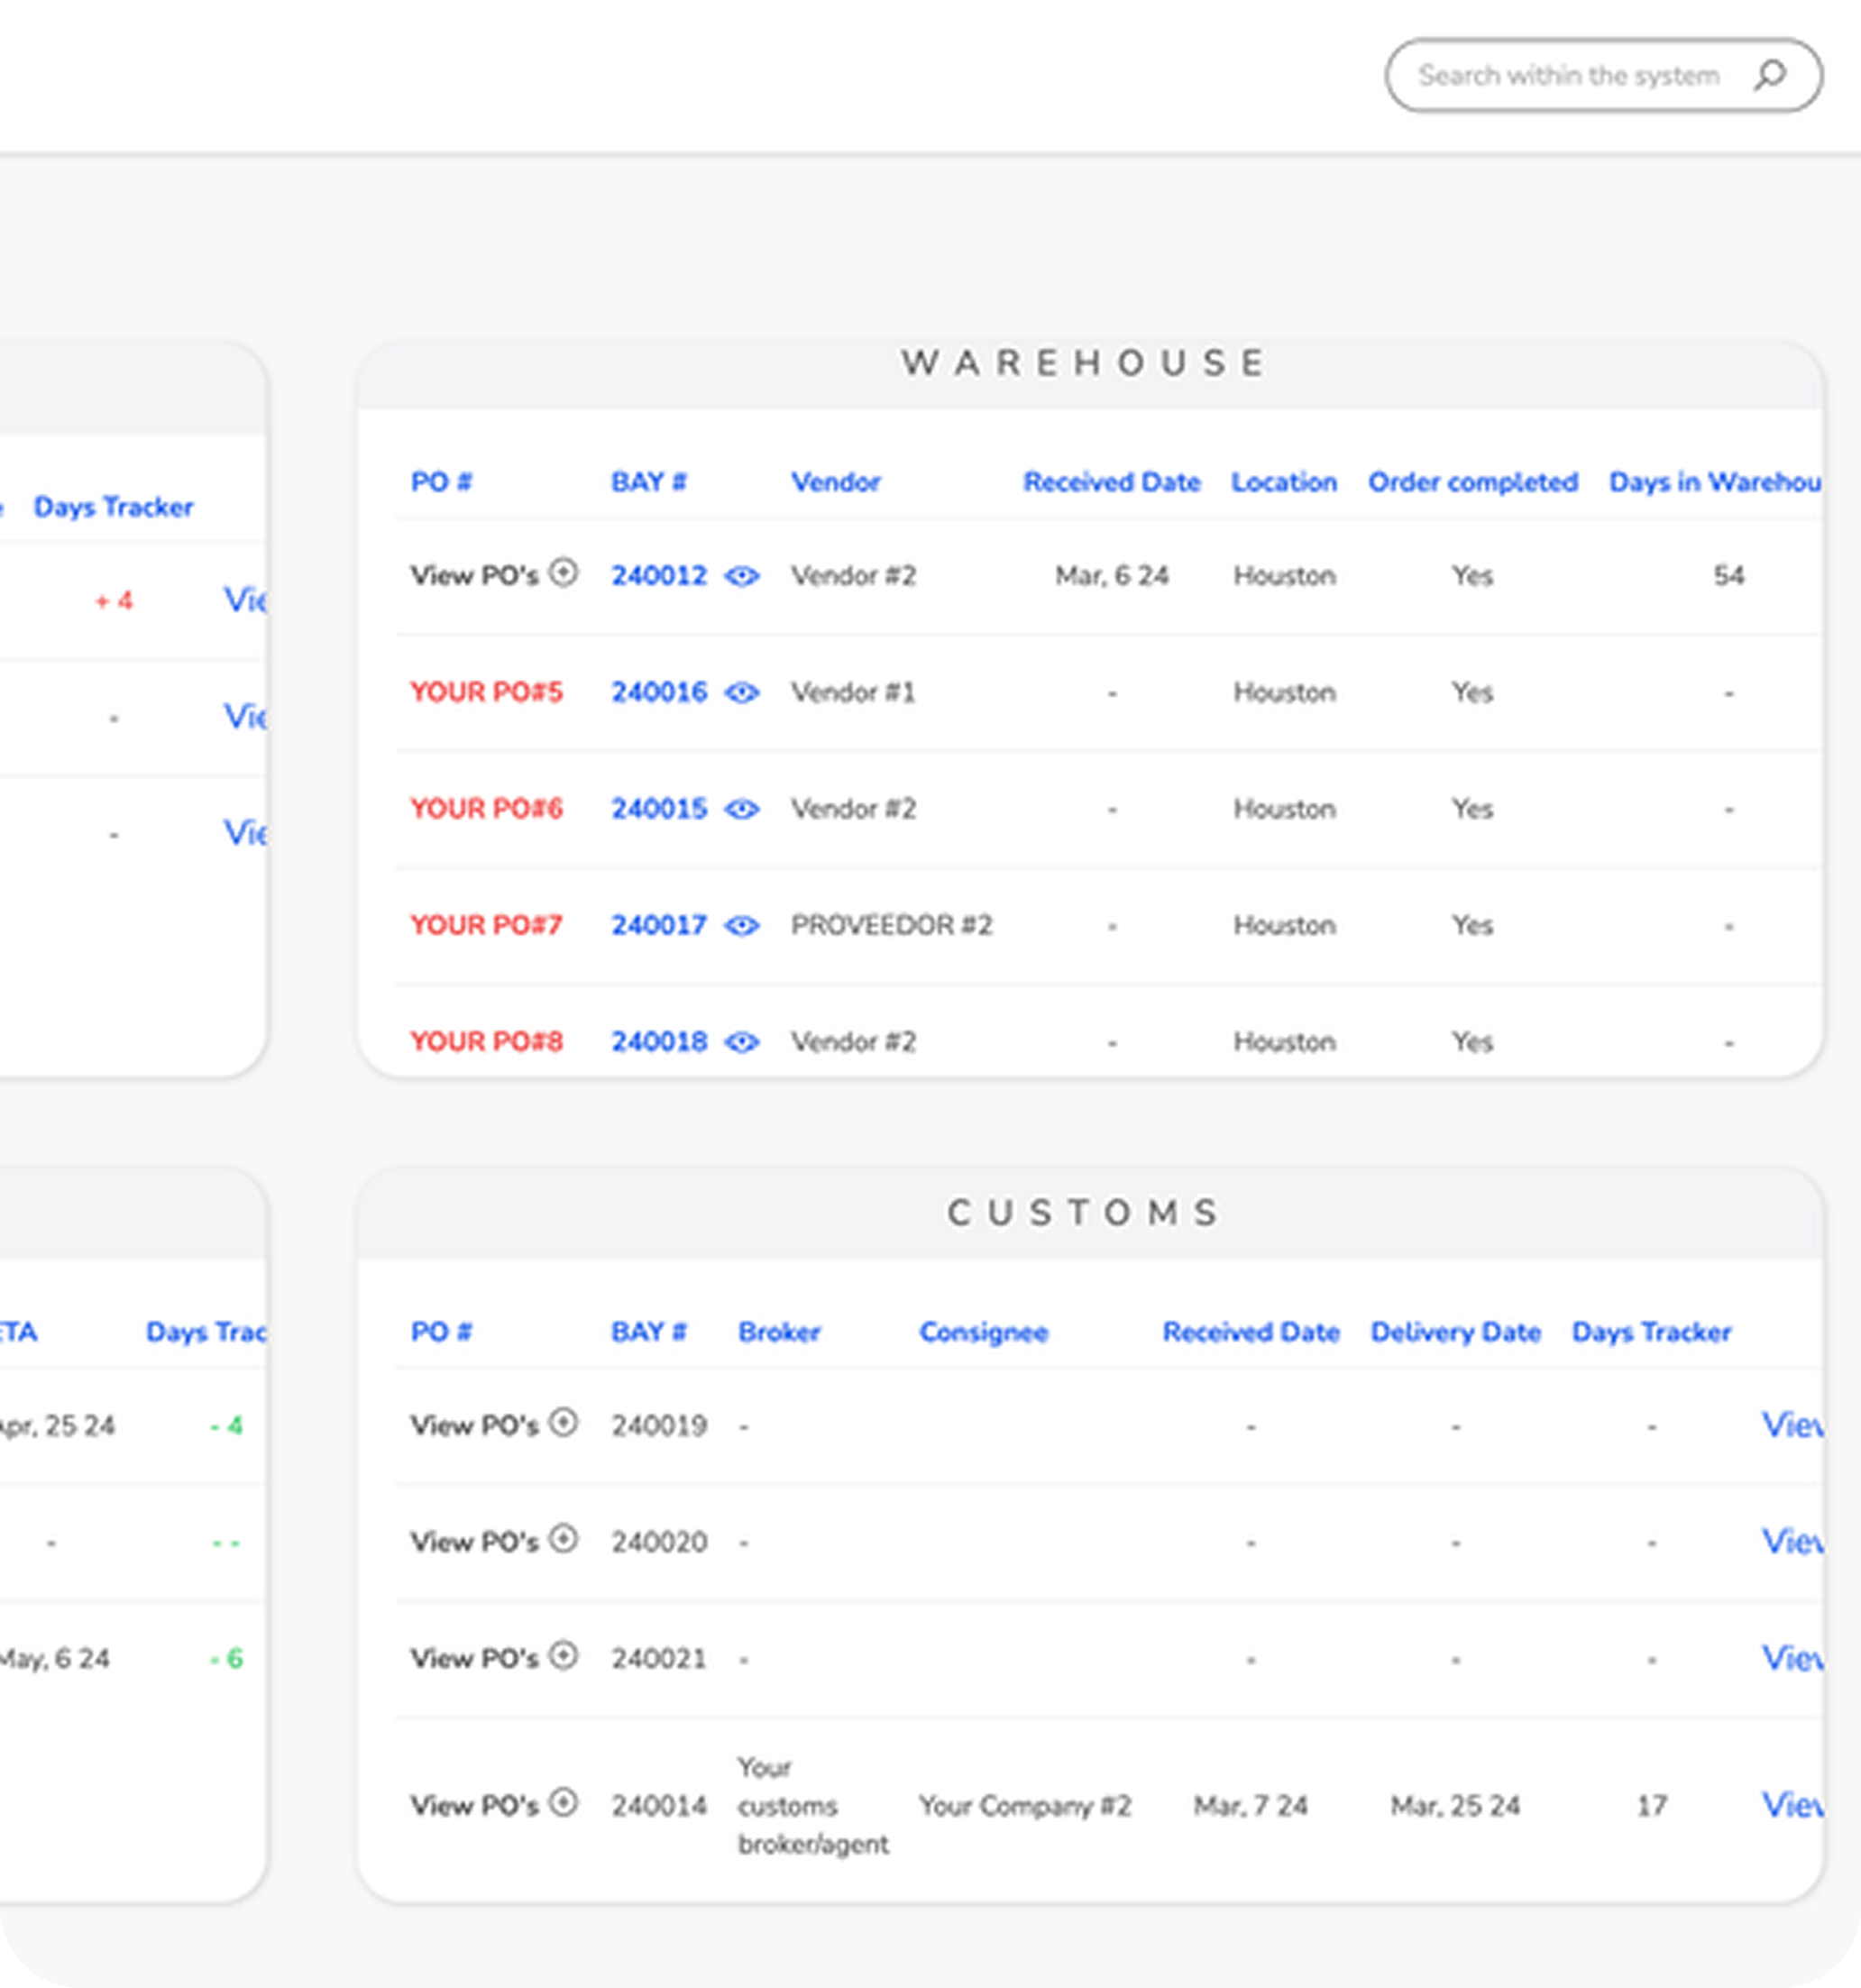
Task: Click Order completed column header
Action: (x=1472, y=482)
